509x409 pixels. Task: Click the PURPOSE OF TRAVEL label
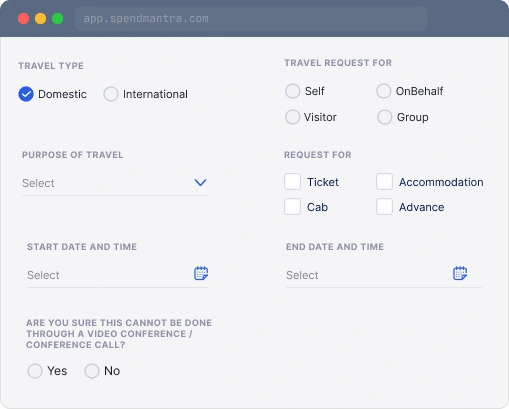73,155
